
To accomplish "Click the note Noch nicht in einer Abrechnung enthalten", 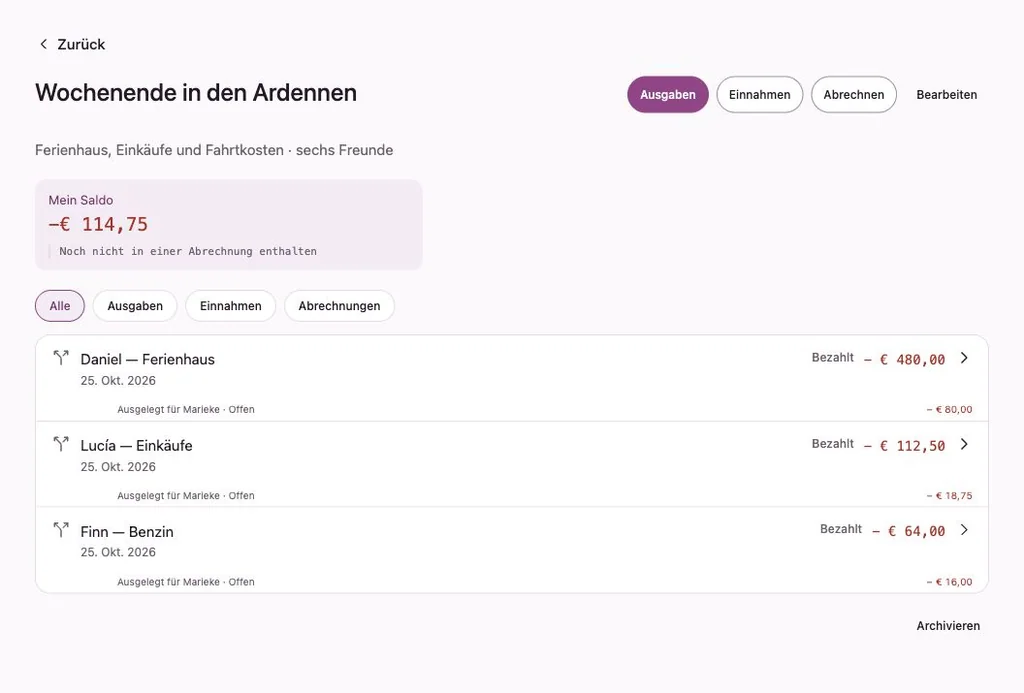I will (188, 251).
